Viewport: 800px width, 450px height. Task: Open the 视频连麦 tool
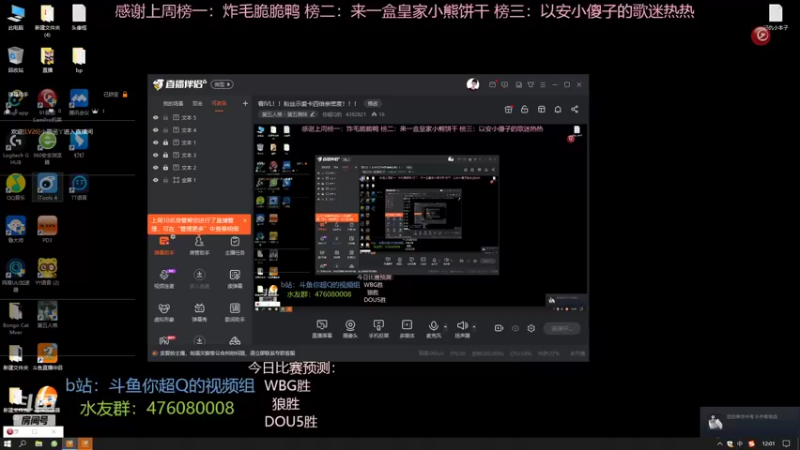(164, 279)
